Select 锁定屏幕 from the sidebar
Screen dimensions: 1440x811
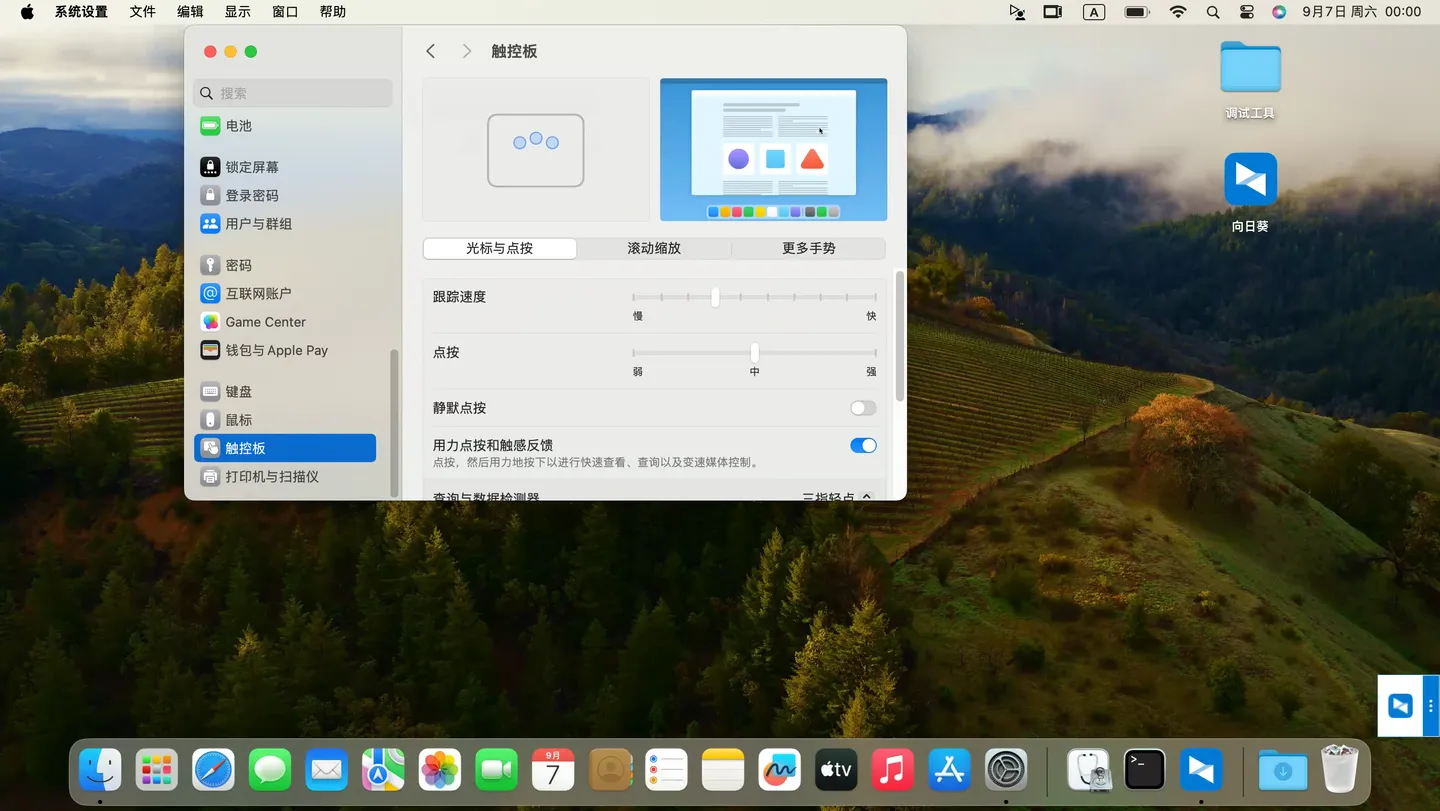click(x=250, y=166)
